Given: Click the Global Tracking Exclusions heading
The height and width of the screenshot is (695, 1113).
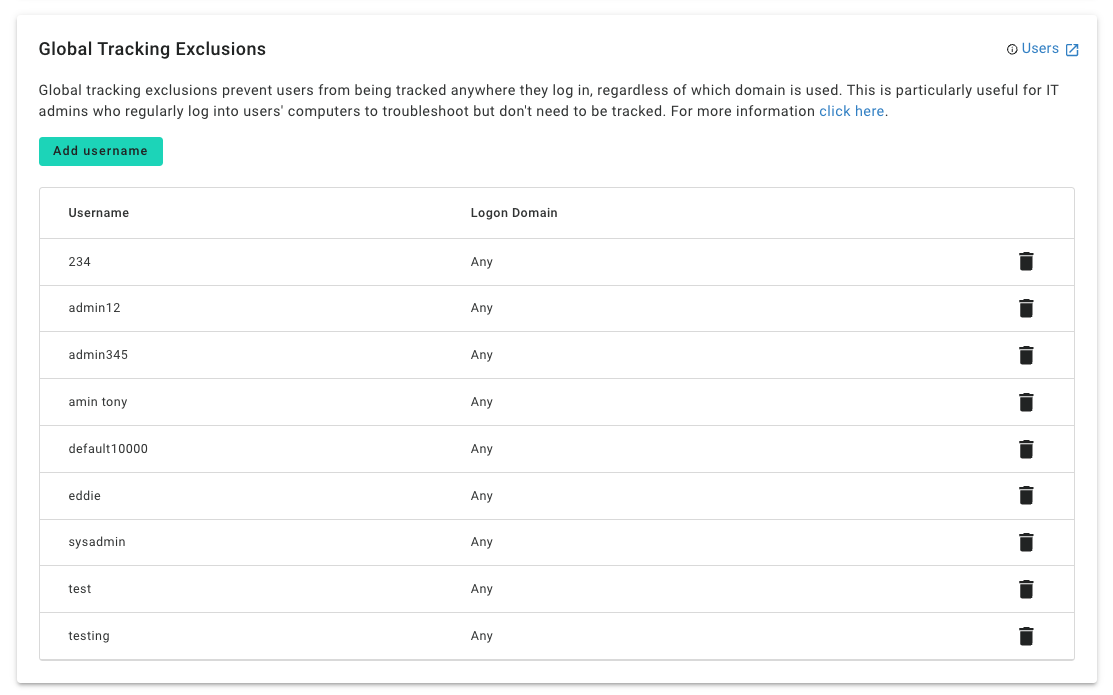Looking at the screenshot, I should (152, 49).
